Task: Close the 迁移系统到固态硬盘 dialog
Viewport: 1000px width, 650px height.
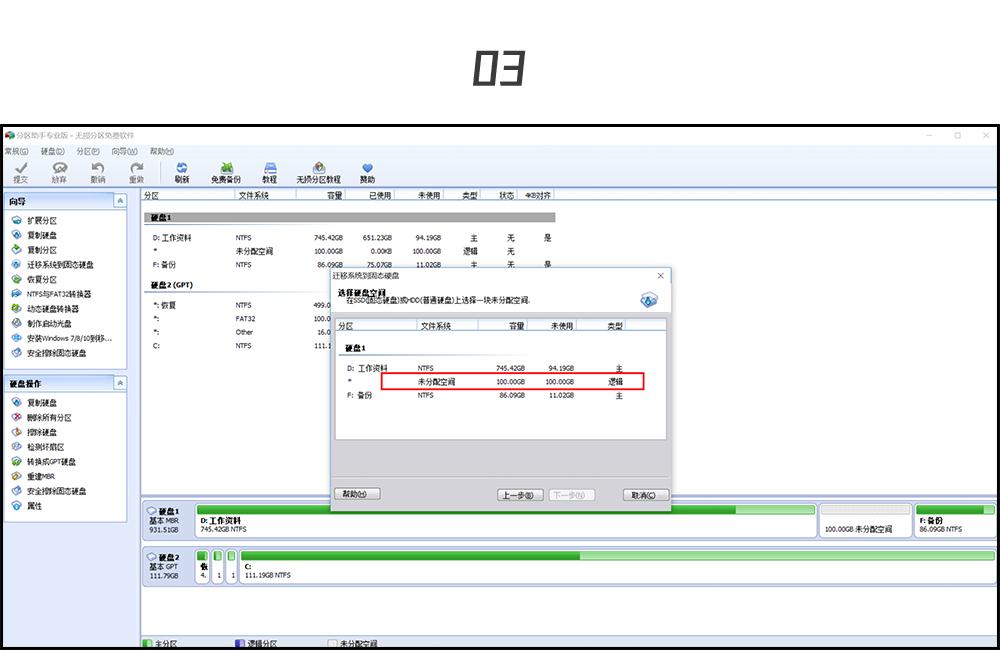Action: [x=661, y=276]
